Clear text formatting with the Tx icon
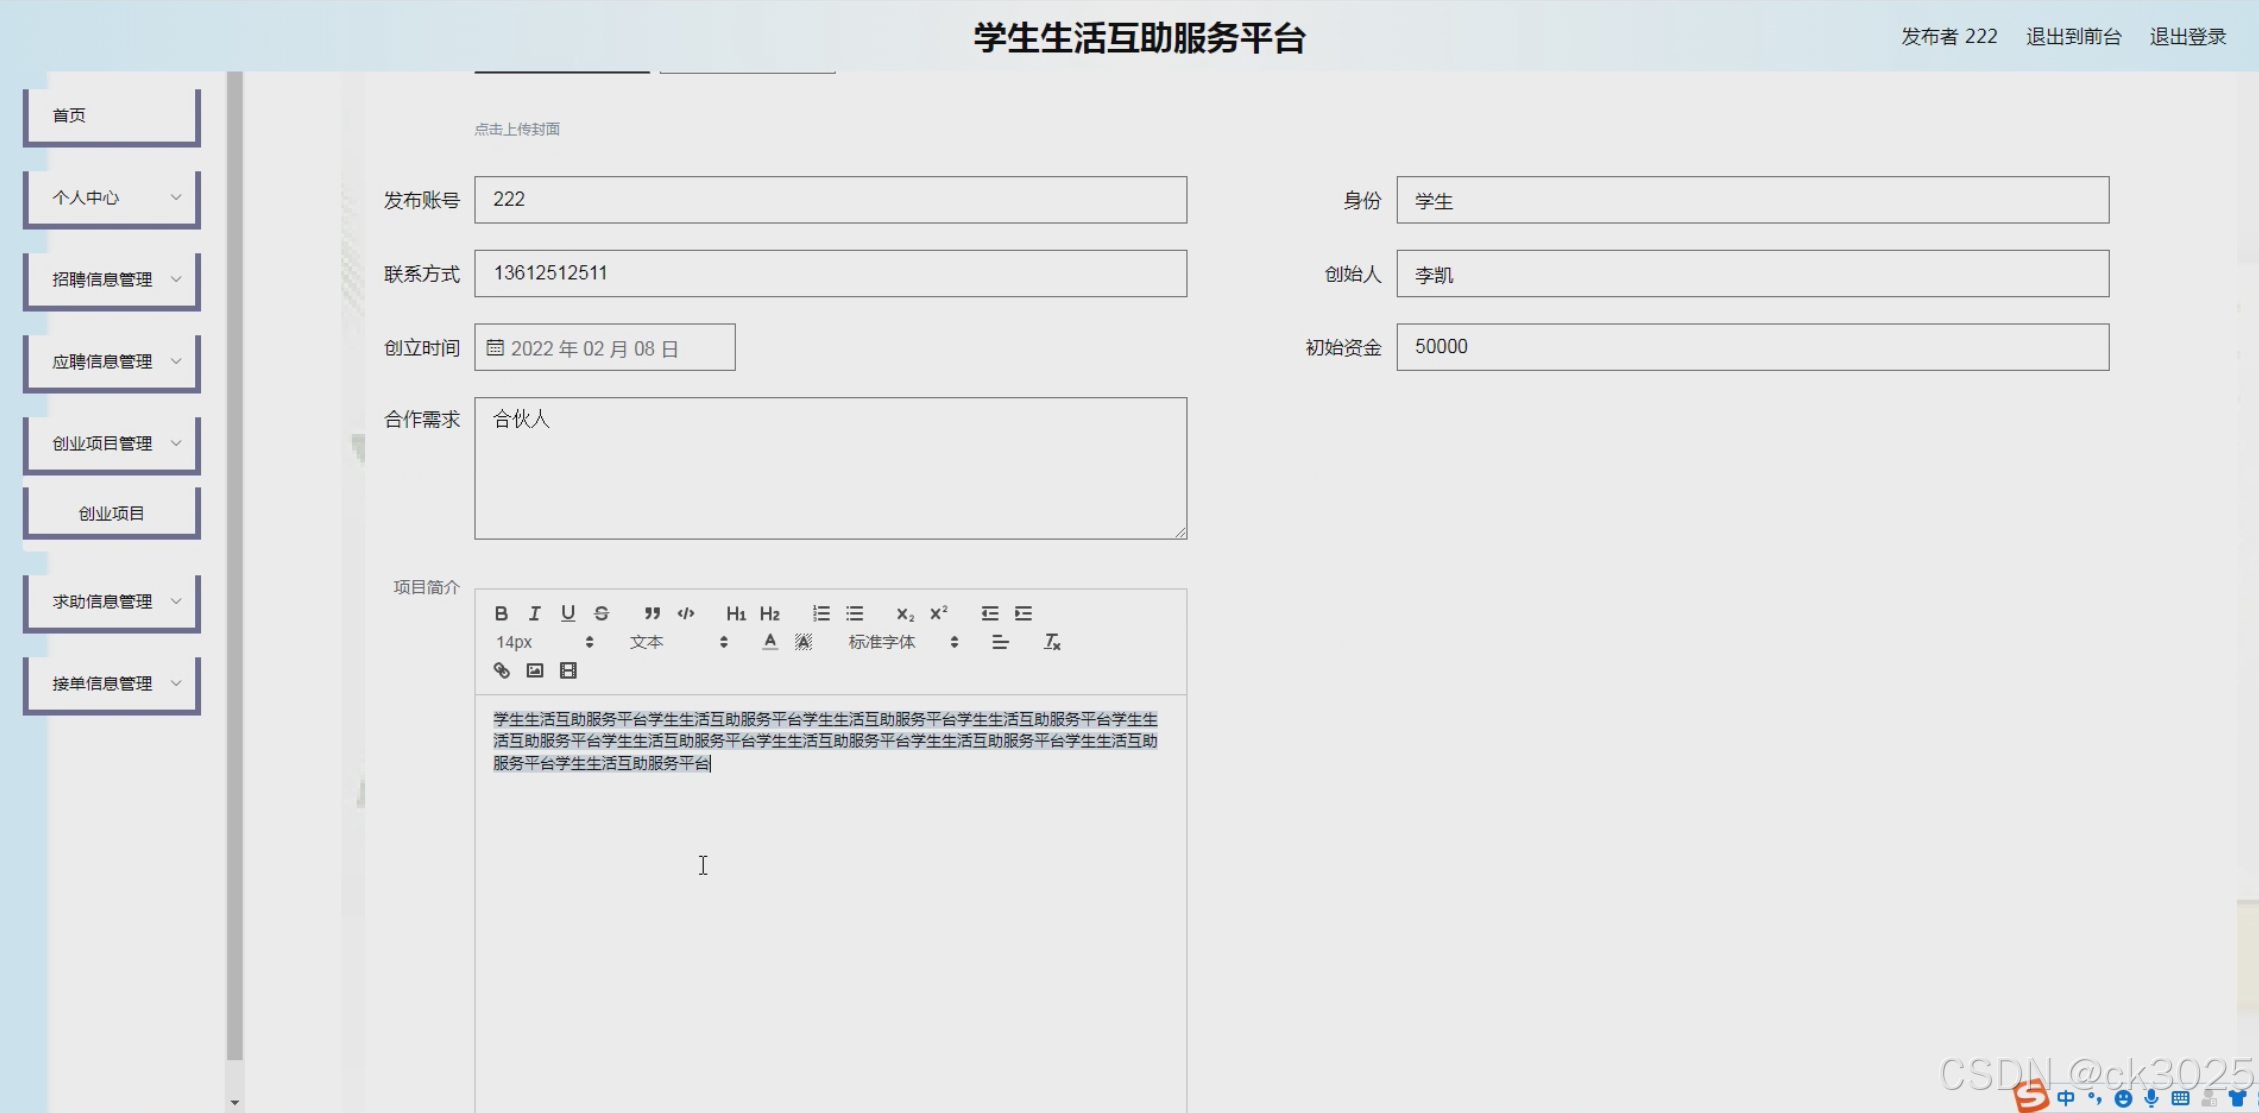The width and height of the screenshot is (2259, 1113). click(1052, 642)
